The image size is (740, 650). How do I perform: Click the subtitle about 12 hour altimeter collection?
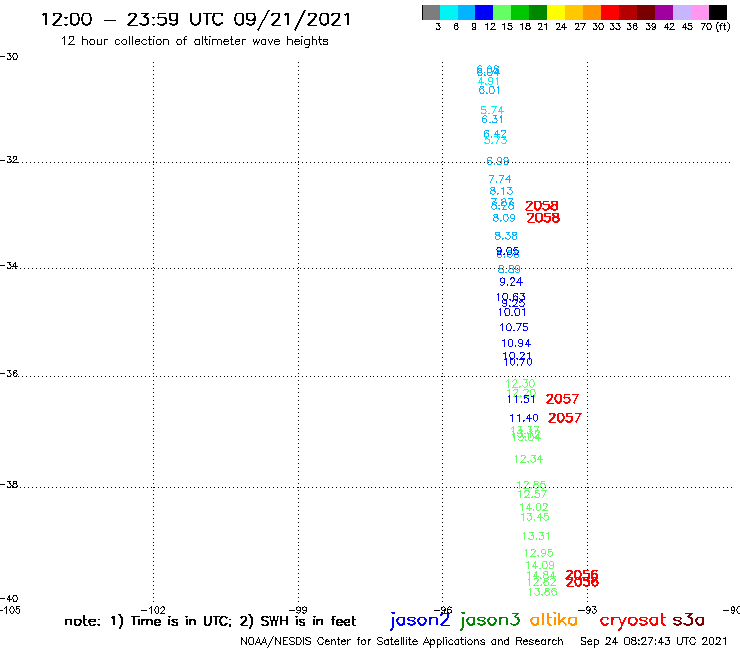tap(194, 41)
